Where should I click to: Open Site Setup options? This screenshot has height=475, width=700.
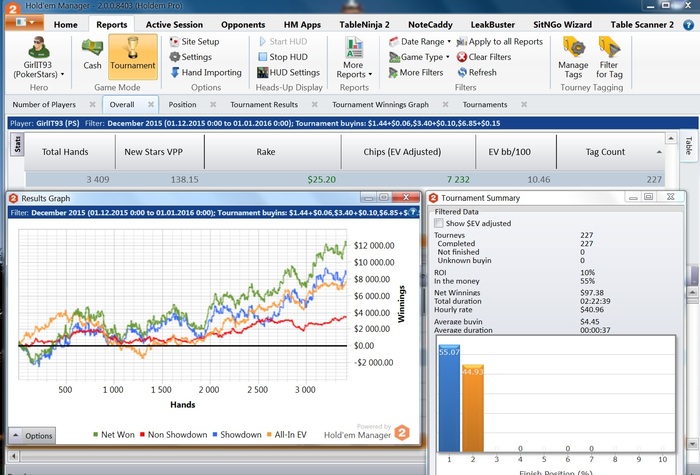click(195, 42)
